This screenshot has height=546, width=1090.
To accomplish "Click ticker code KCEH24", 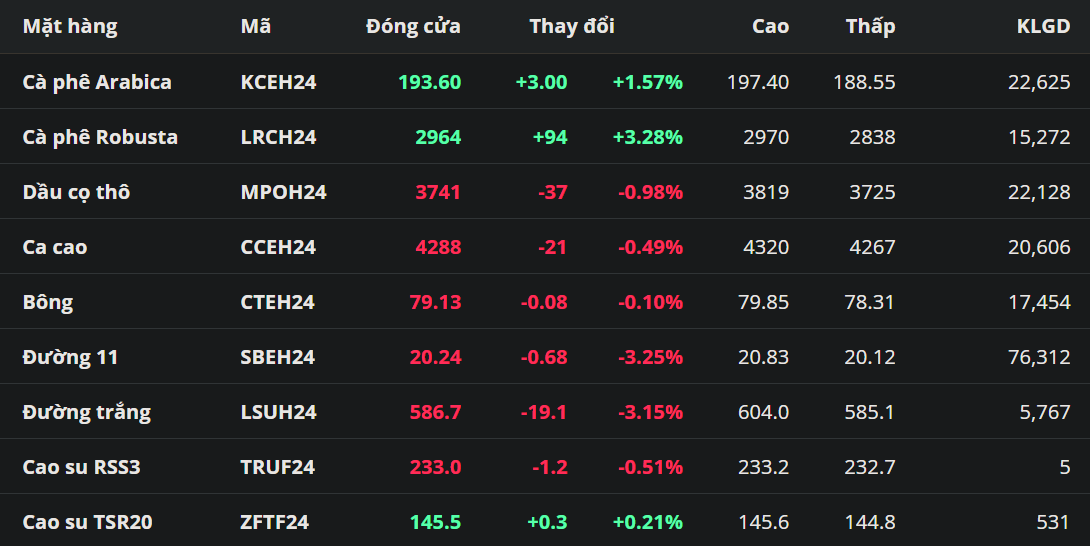I will (278, 82).
